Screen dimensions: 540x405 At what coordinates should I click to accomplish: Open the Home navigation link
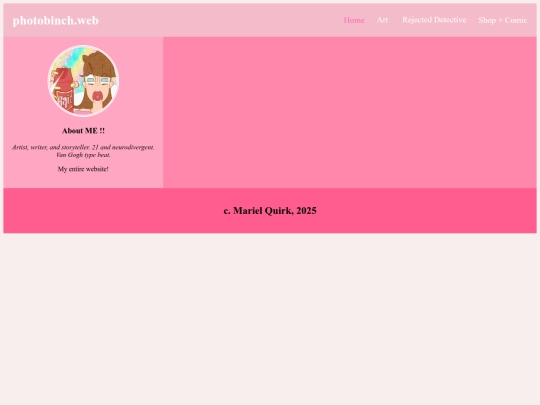pyautogui.click(x=354, y=20)
